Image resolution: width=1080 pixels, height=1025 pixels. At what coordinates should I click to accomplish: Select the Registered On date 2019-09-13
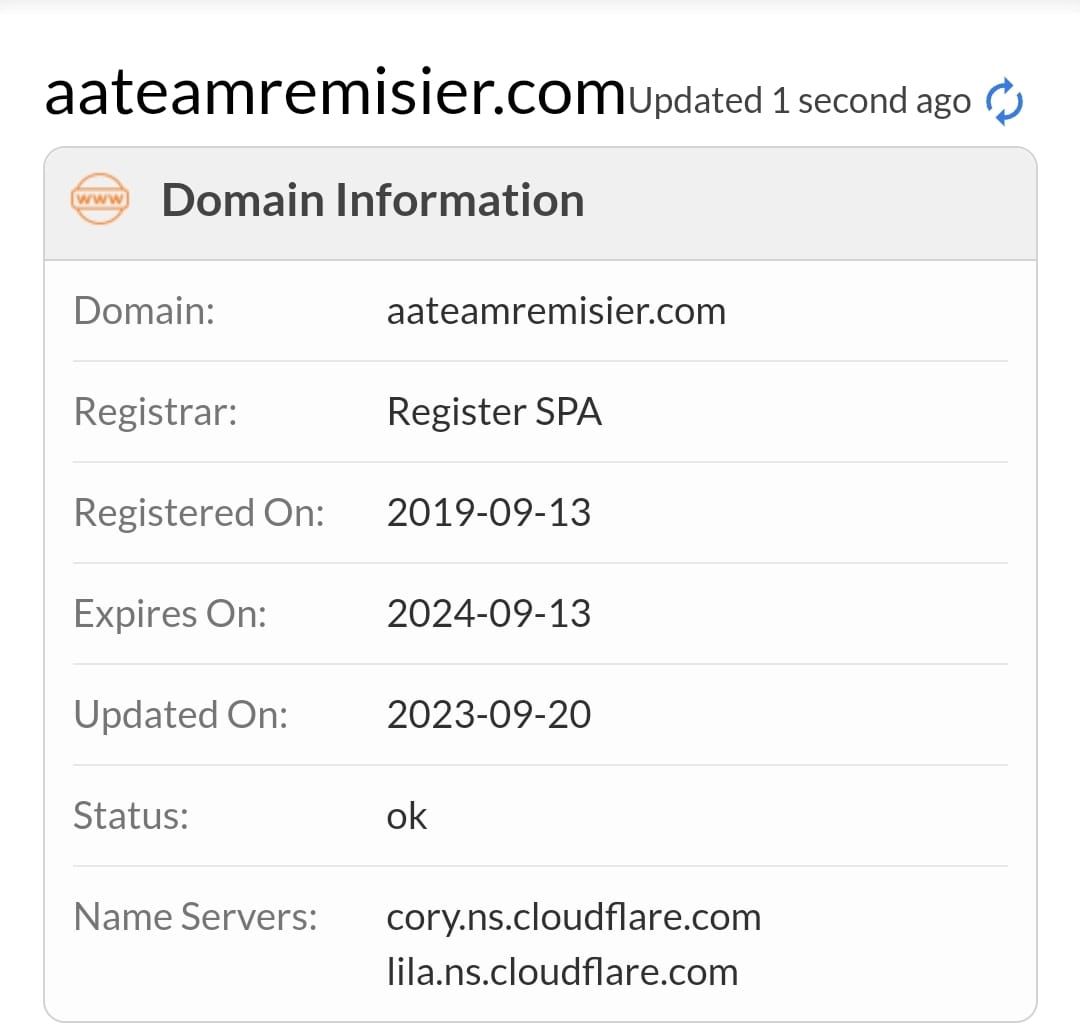tap(489, 512)
